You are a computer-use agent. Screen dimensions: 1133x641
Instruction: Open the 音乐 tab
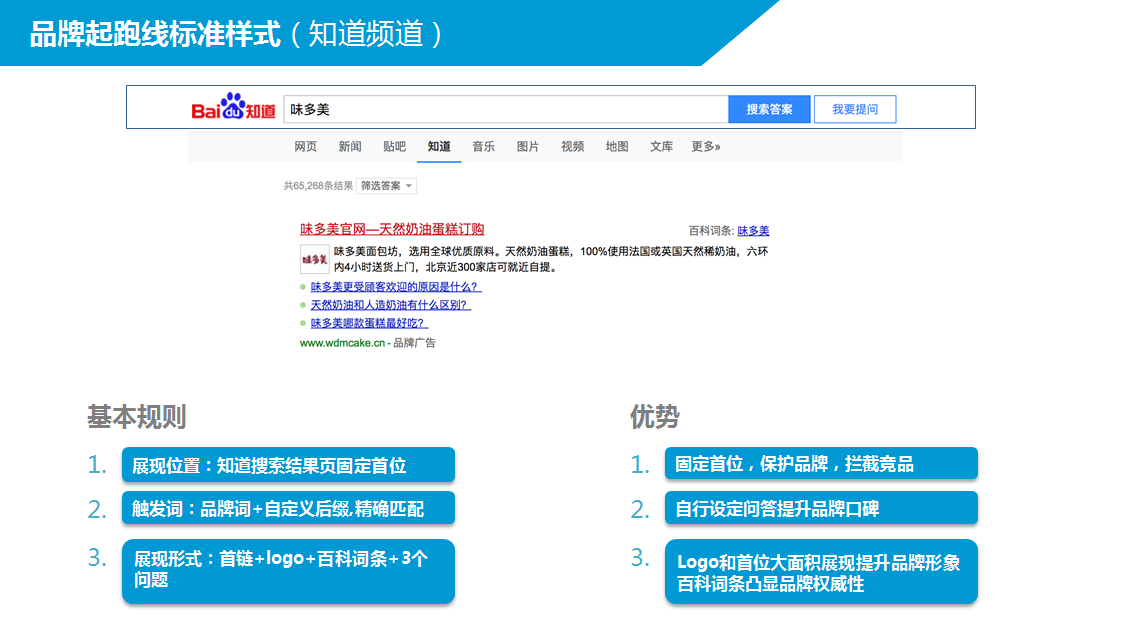coord(483,147)
